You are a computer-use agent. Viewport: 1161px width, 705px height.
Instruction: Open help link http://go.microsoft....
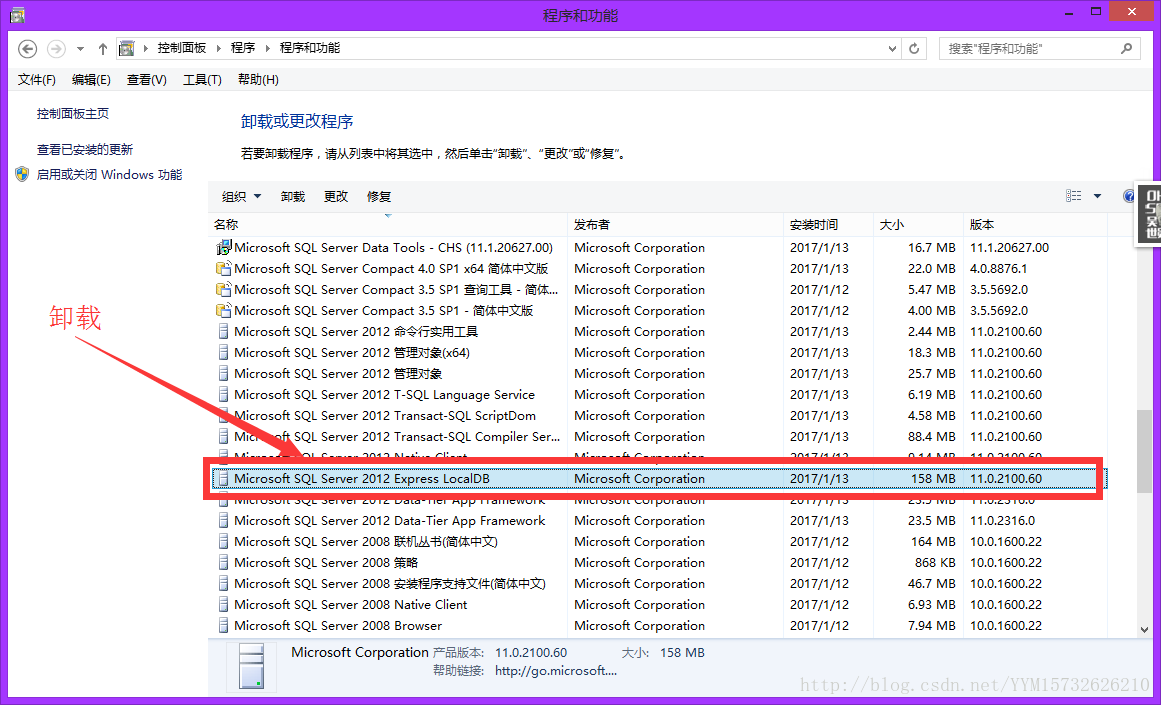point(555,670)
